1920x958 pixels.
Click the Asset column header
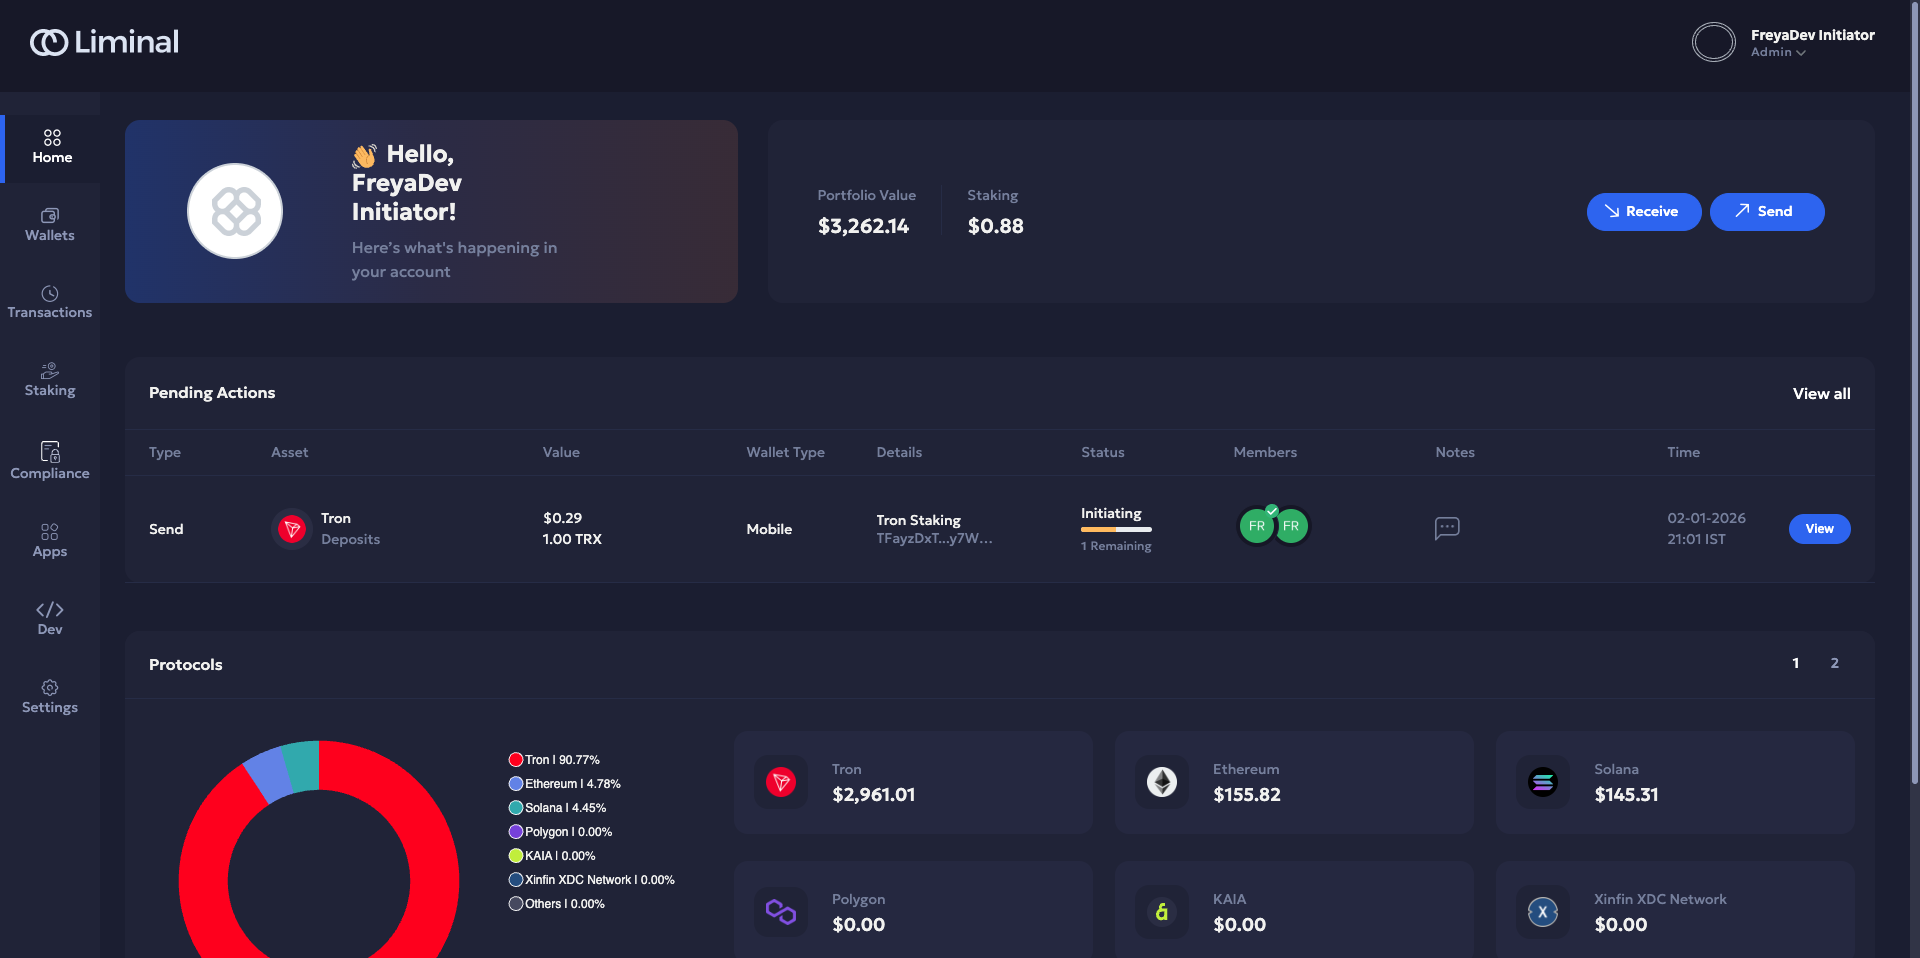(x=290, y=453)
